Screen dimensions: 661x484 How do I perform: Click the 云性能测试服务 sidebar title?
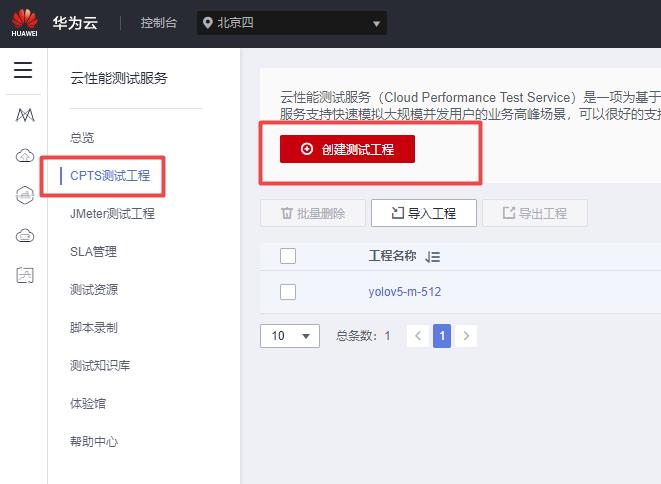pos(119,78)
